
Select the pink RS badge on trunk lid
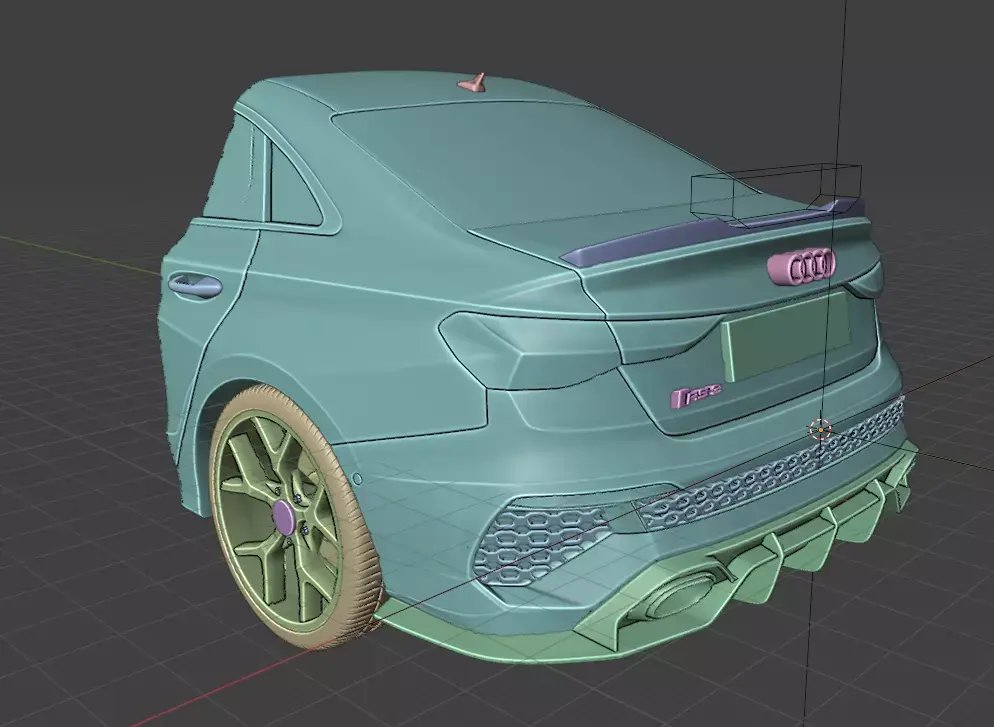[696, 396]
